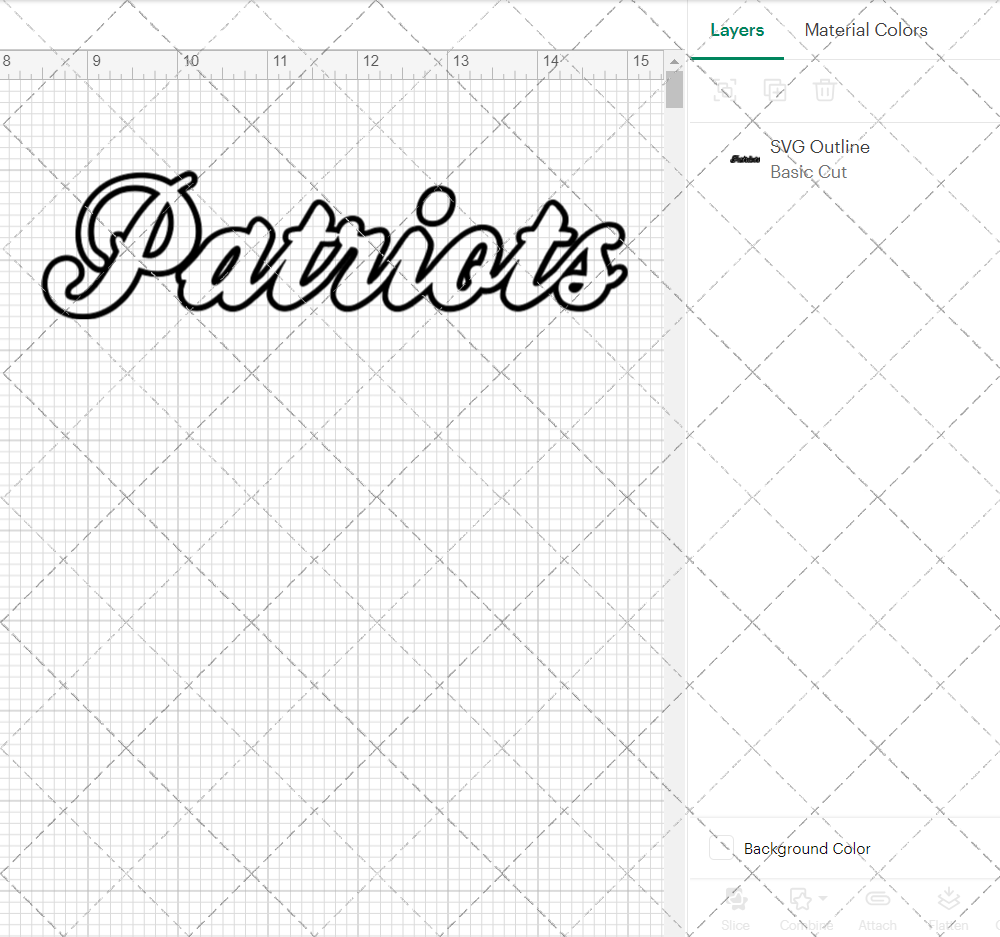Image resolution: width=1000 pixels, height=937 pixels.
Task: Click the canvas scrollbar up arrow
Action: 674,62
